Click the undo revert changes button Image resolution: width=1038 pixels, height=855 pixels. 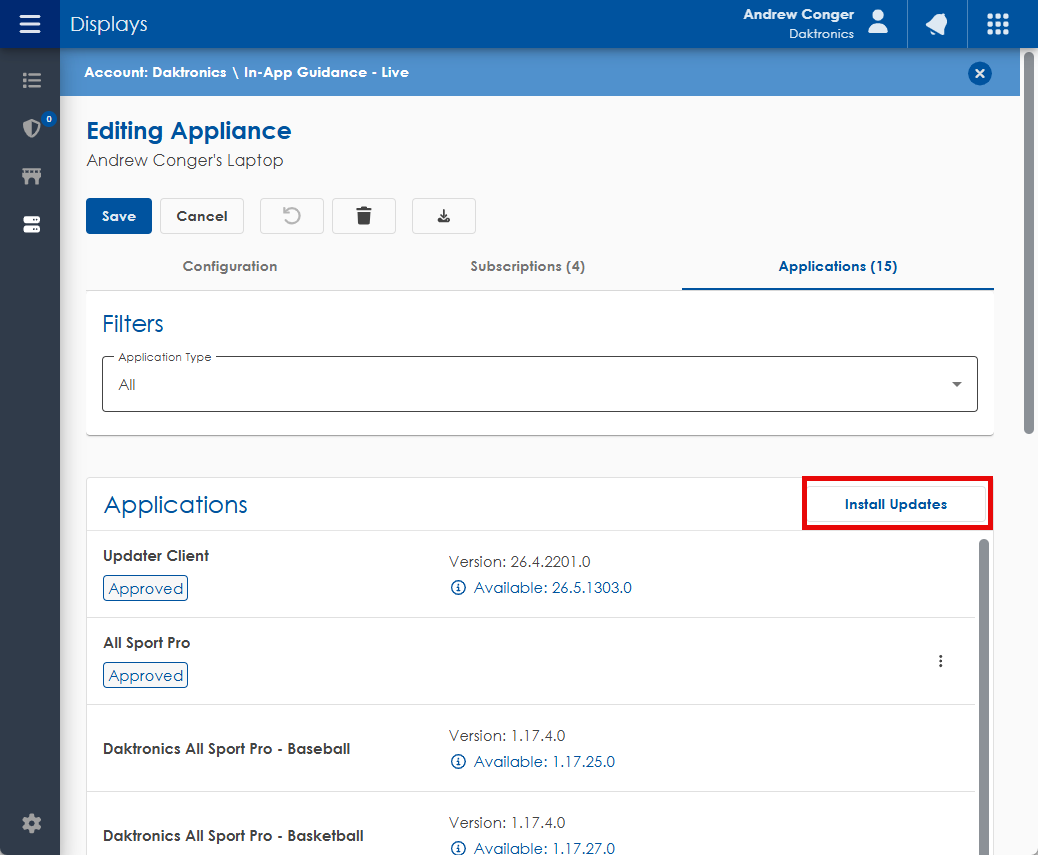coord(292,216)
